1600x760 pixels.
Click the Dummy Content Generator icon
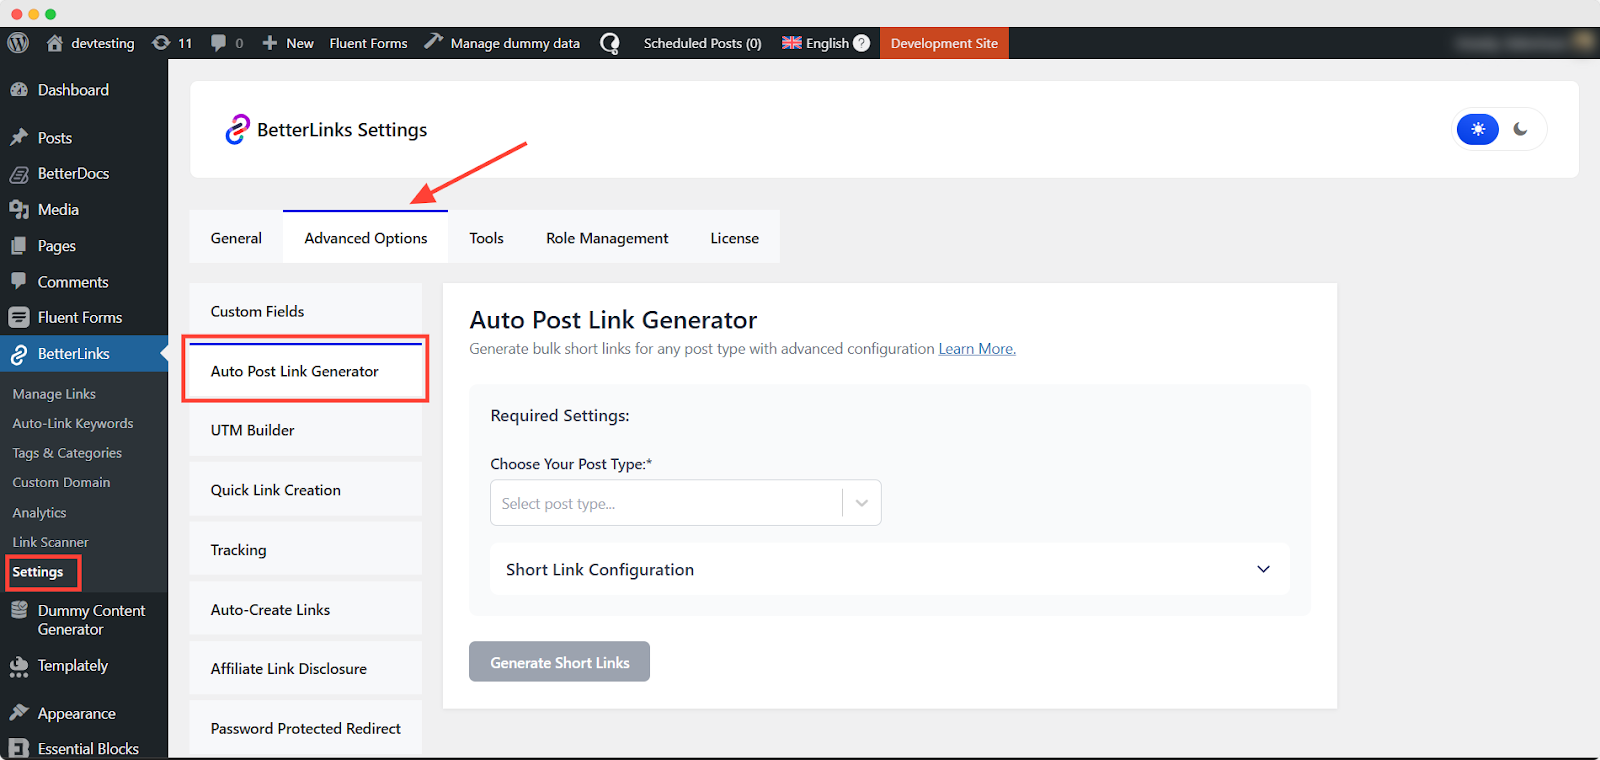tap(19, 610)
